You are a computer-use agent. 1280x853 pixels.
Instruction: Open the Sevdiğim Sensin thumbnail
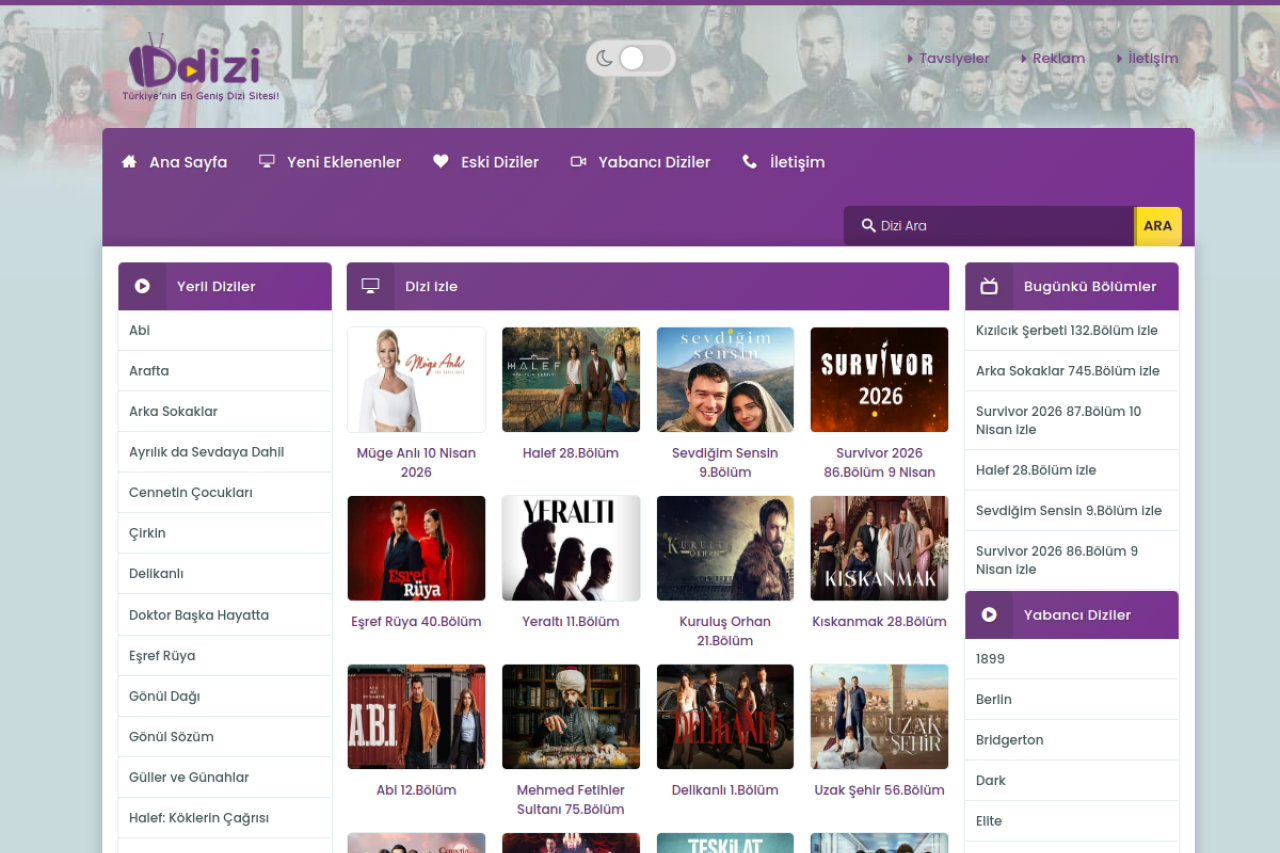[725, 380]
